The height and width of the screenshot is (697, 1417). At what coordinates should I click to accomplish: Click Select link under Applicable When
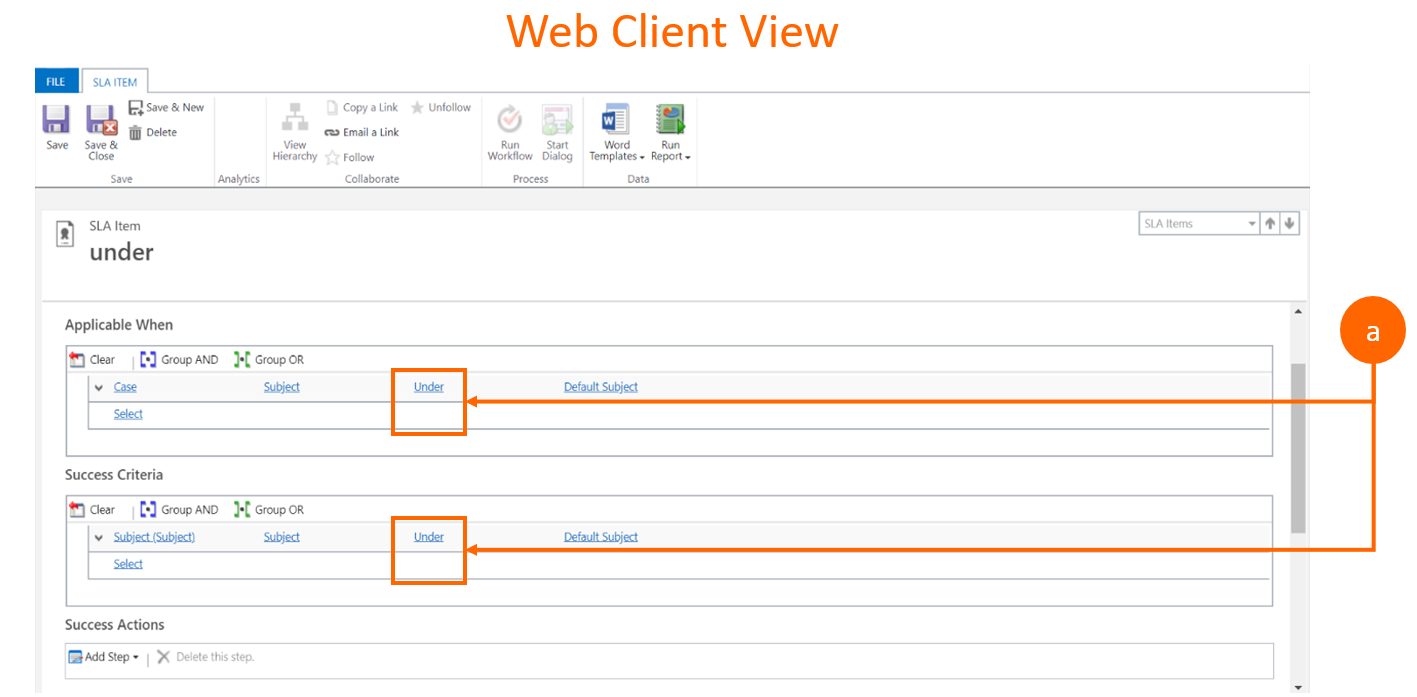[128, 414]
